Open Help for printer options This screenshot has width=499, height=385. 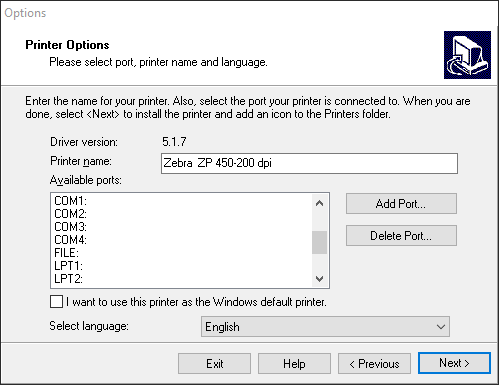point(294,364)
